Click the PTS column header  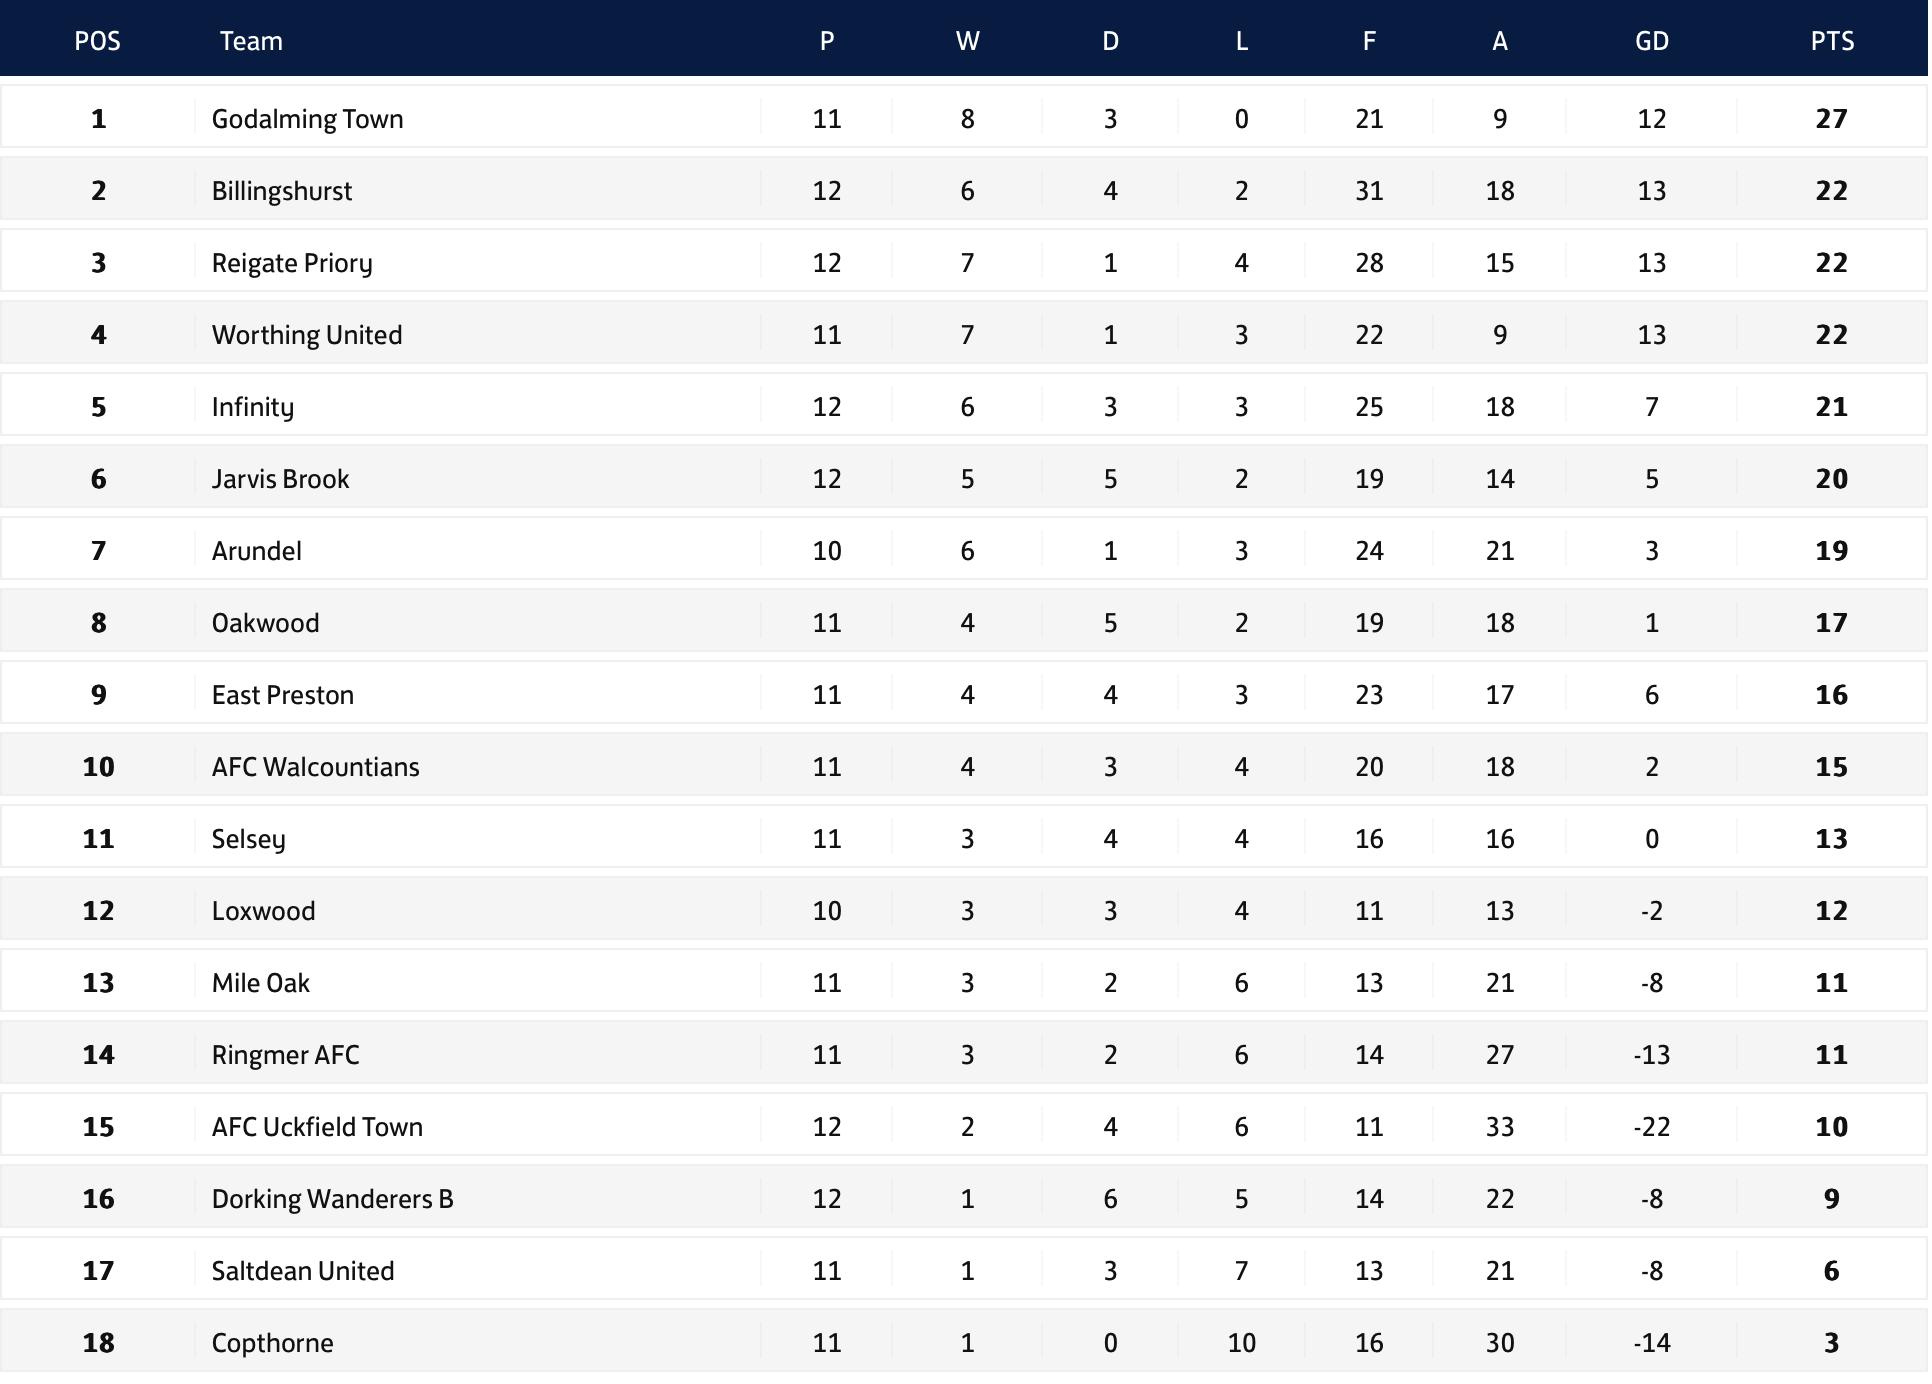[1831, 41]
